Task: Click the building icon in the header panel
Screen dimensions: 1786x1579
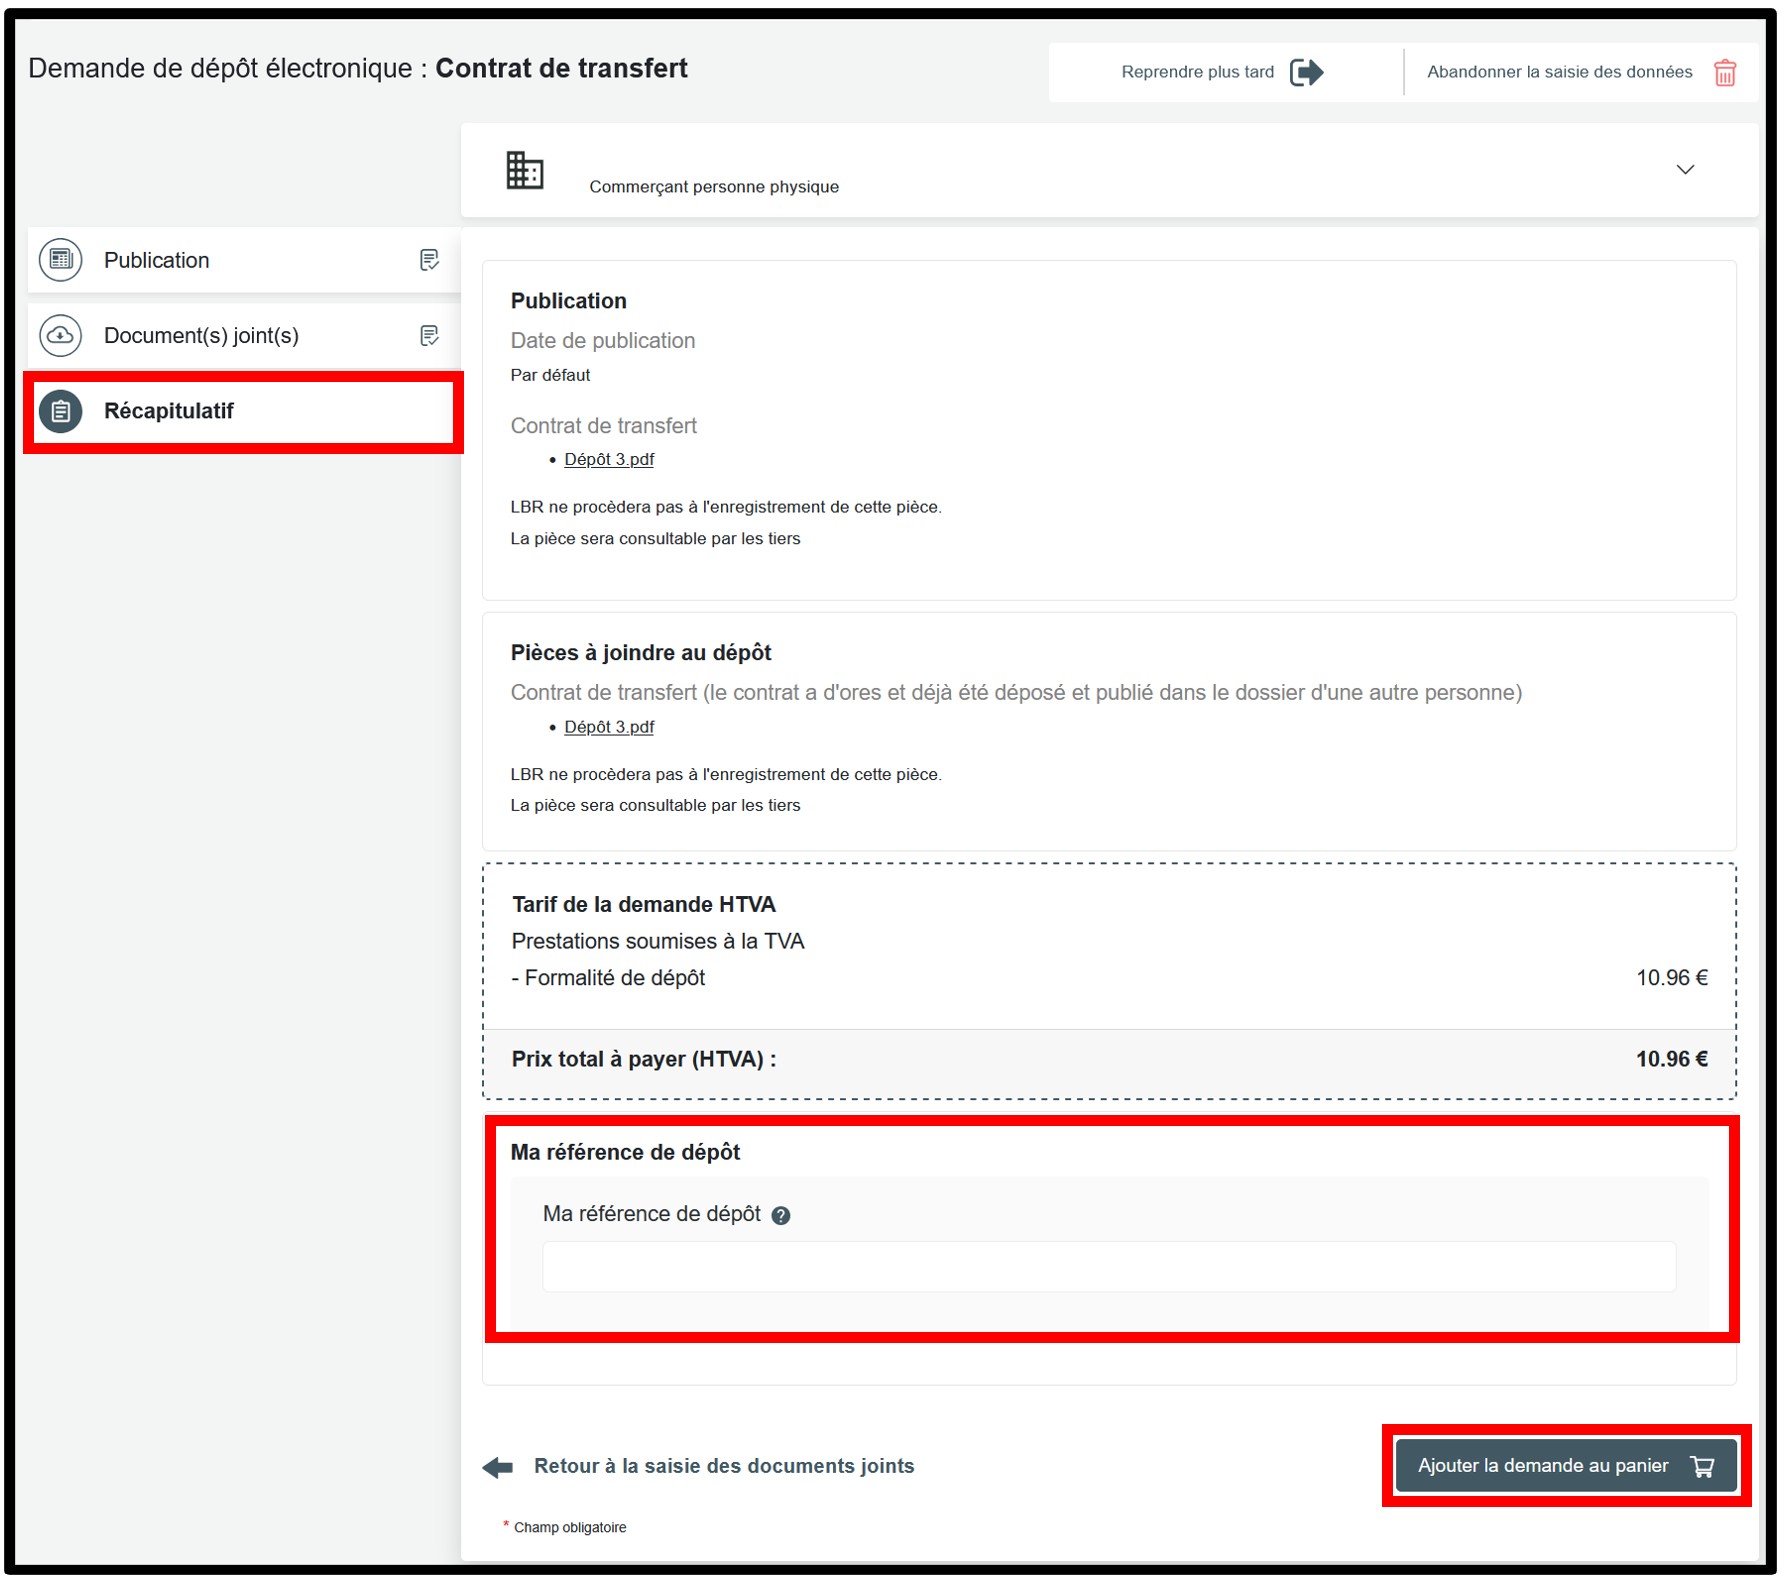Action: (x=524, y=170)
